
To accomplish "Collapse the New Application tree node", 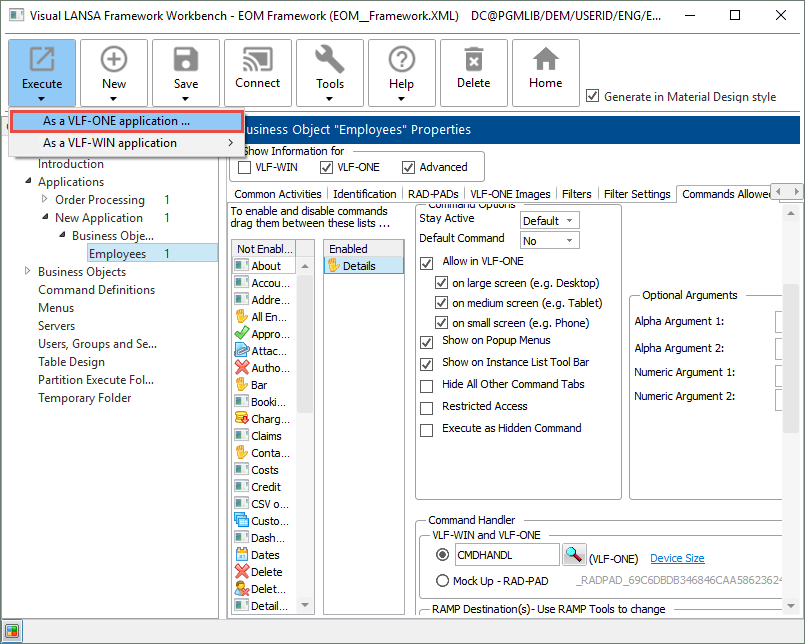I will [45, 217].
